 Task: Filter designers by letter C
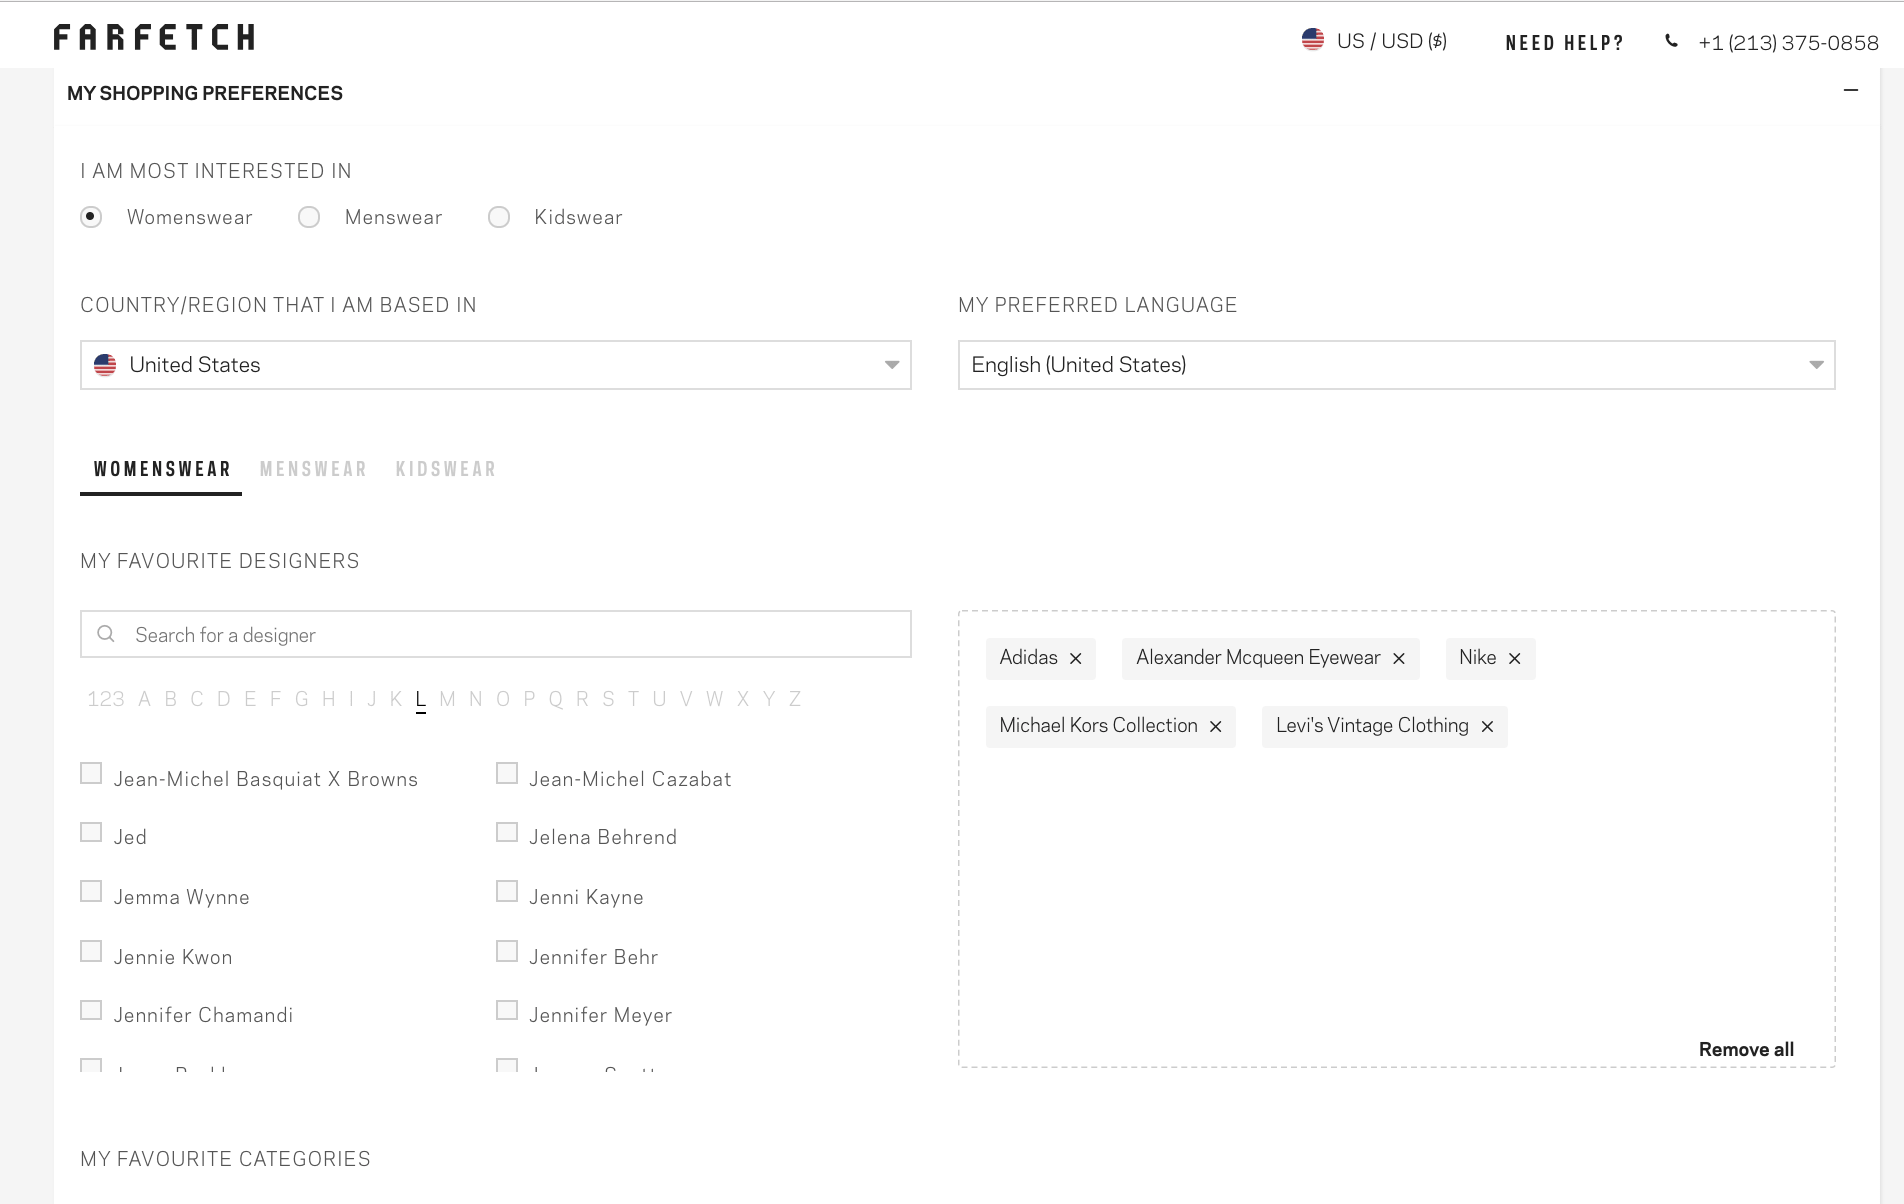click(x=197, y=699)
